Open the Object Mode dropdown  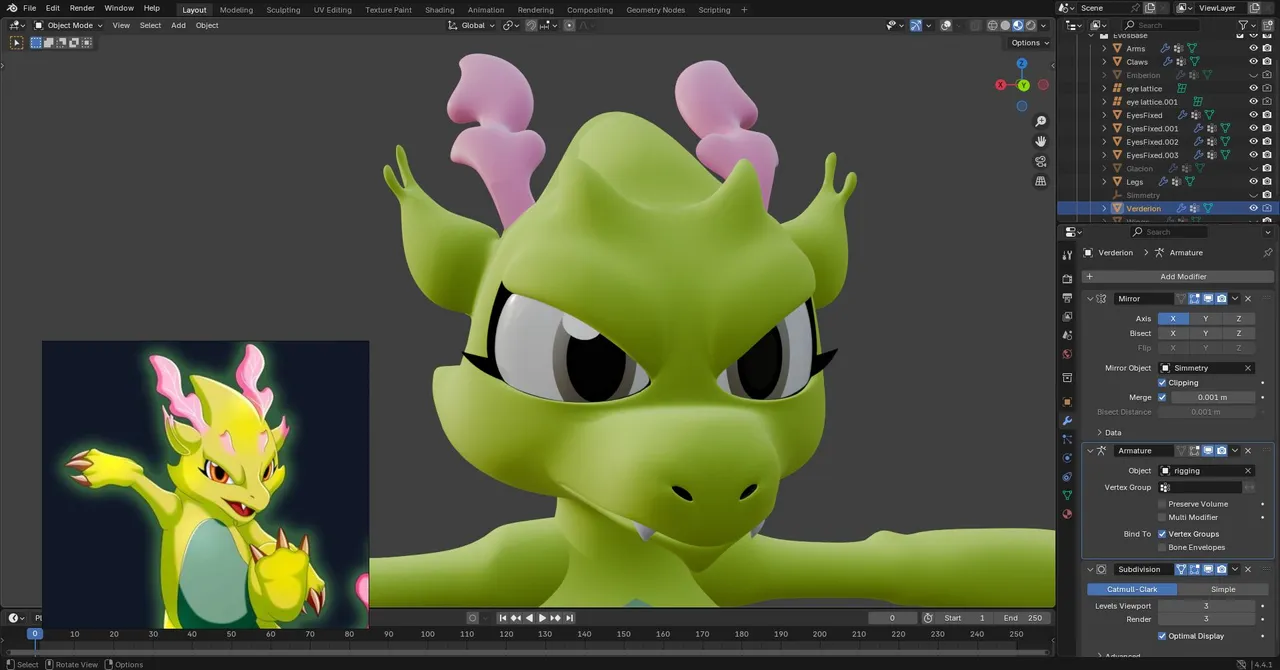coord(69,25)
